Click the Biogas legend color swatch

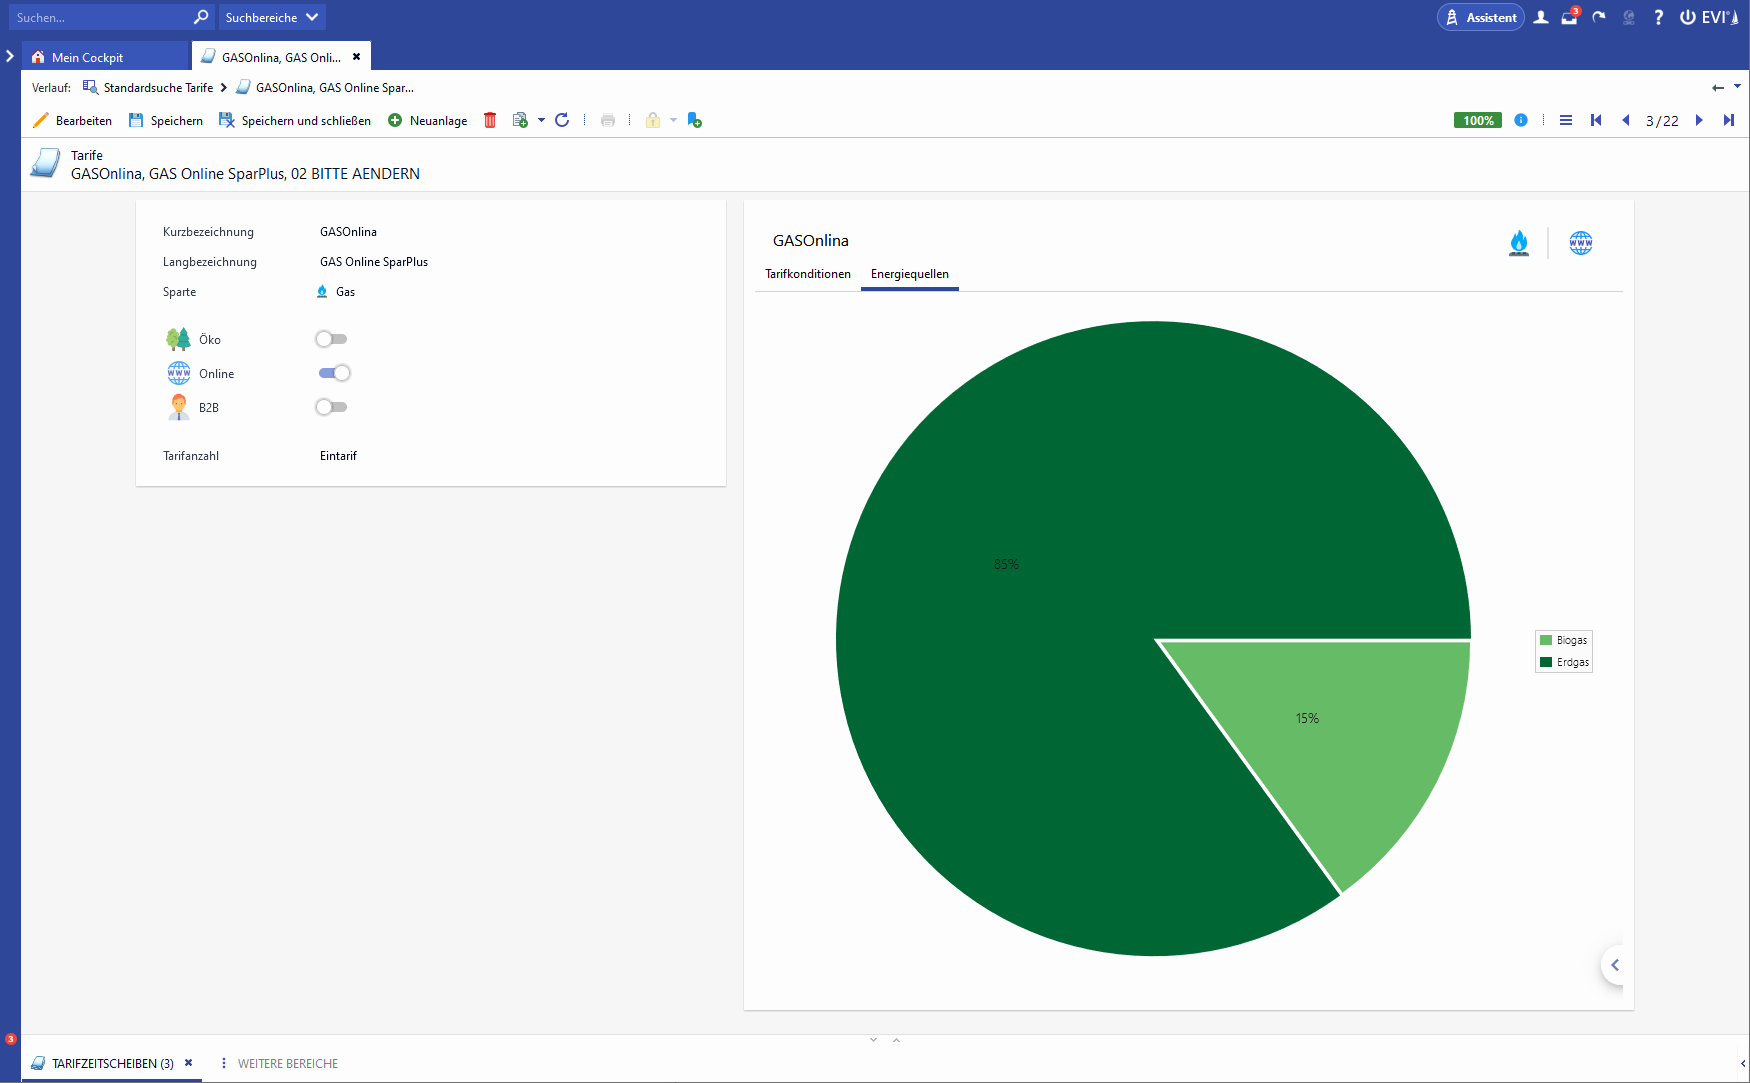1546,640
